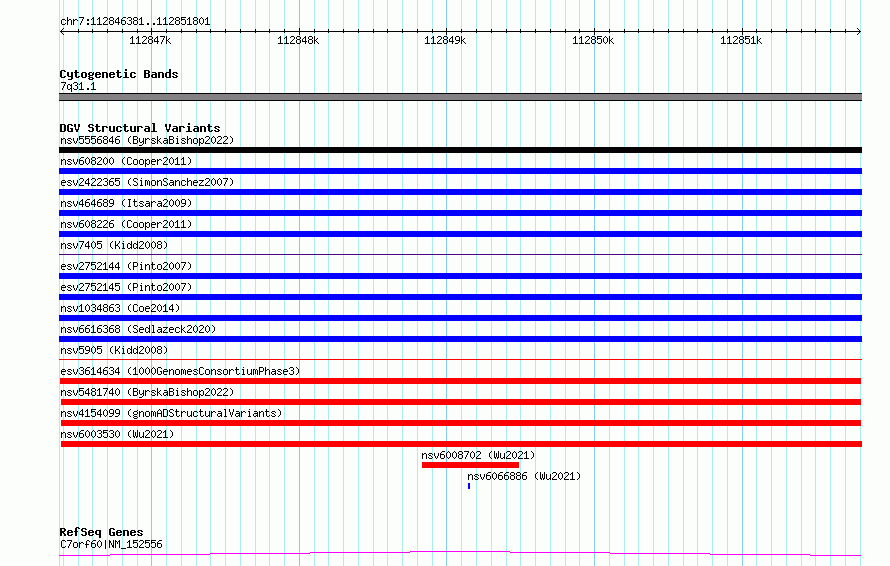Viewport: 890px width, 566px height.
Task: Select nsv6066886 (Wu2021) label
Action: [524, 476]
